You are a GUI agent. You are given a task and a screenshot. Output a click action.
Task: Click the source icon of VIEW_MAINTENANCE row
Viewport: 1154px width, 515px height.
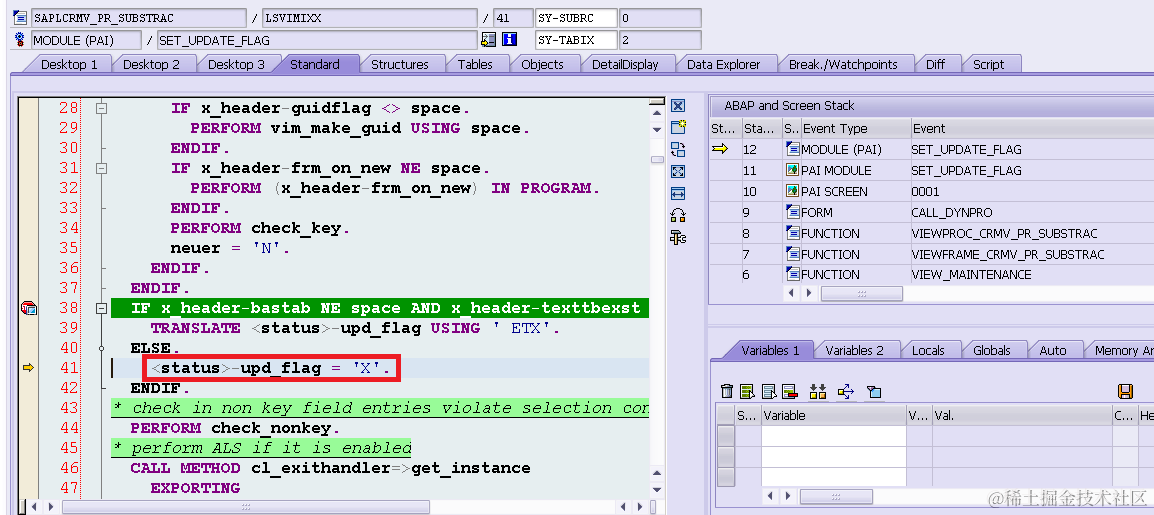[793, 274]
